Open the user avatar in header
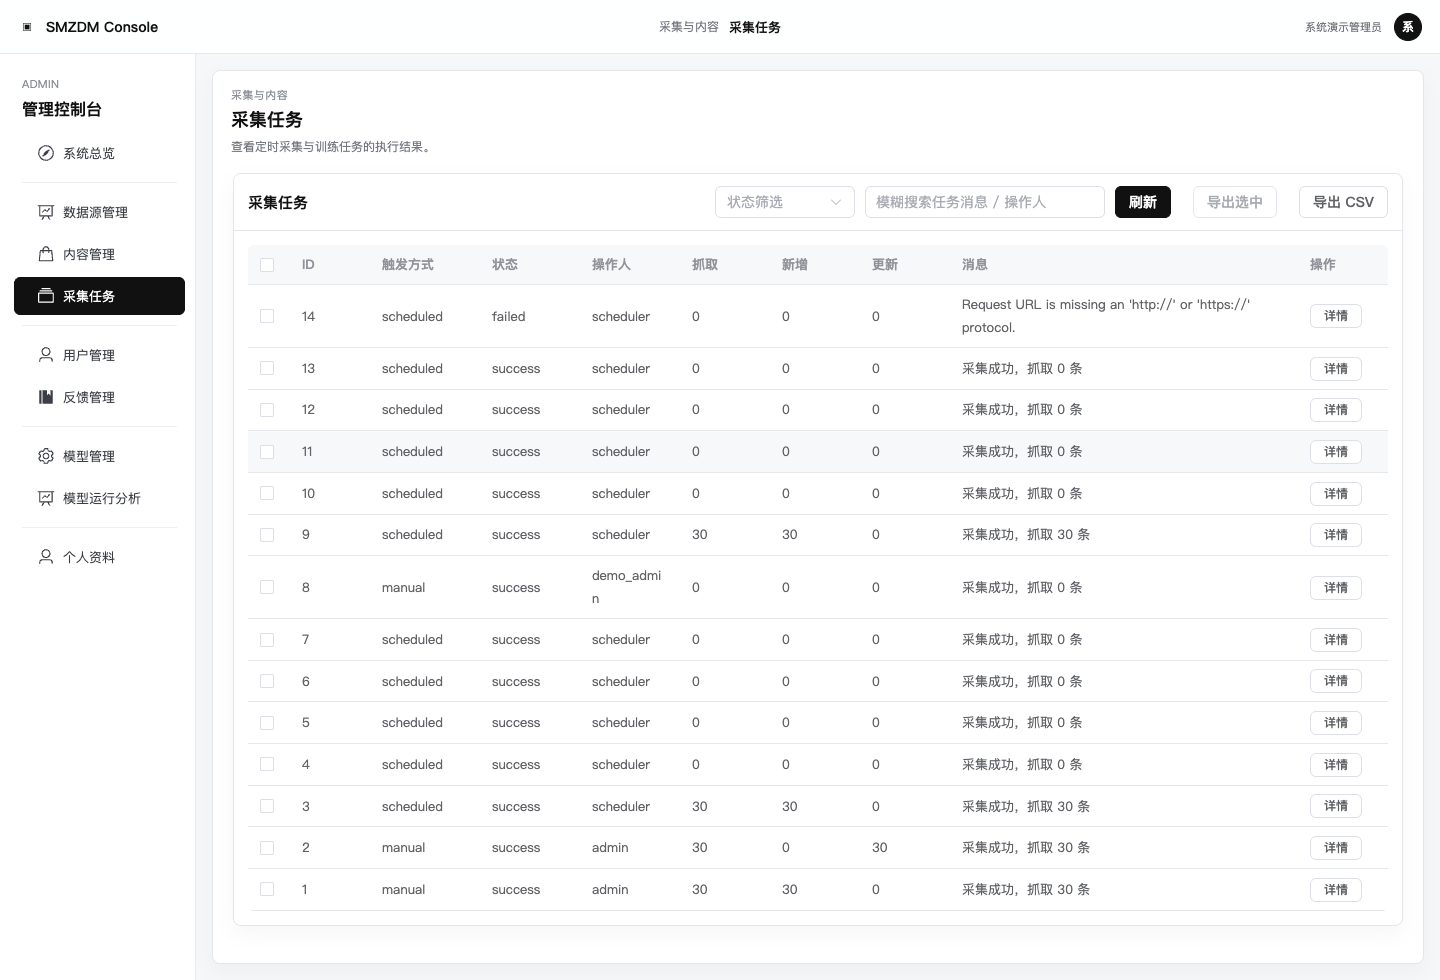 click(x=1408, y=27)
